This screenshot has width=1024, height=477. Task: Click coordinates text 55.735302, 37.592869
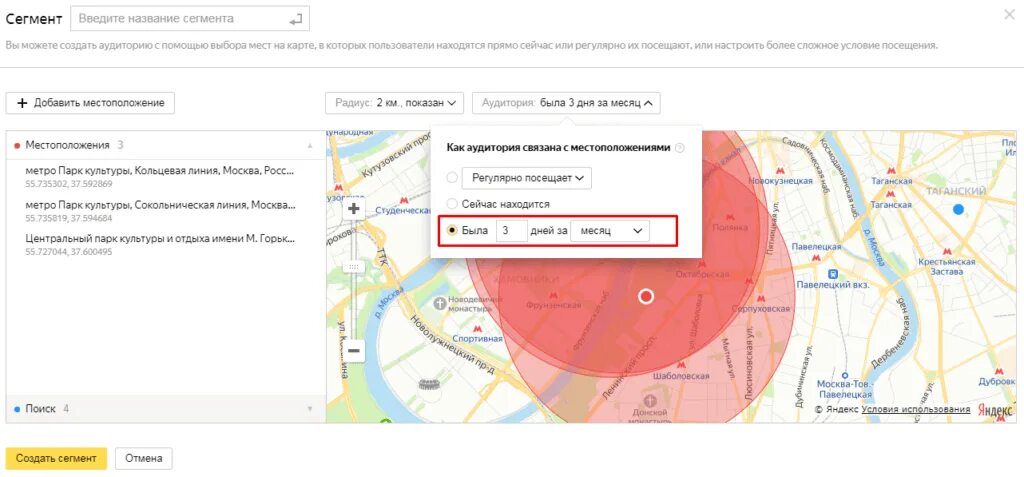pyautogui.click(x=69, y=184)
